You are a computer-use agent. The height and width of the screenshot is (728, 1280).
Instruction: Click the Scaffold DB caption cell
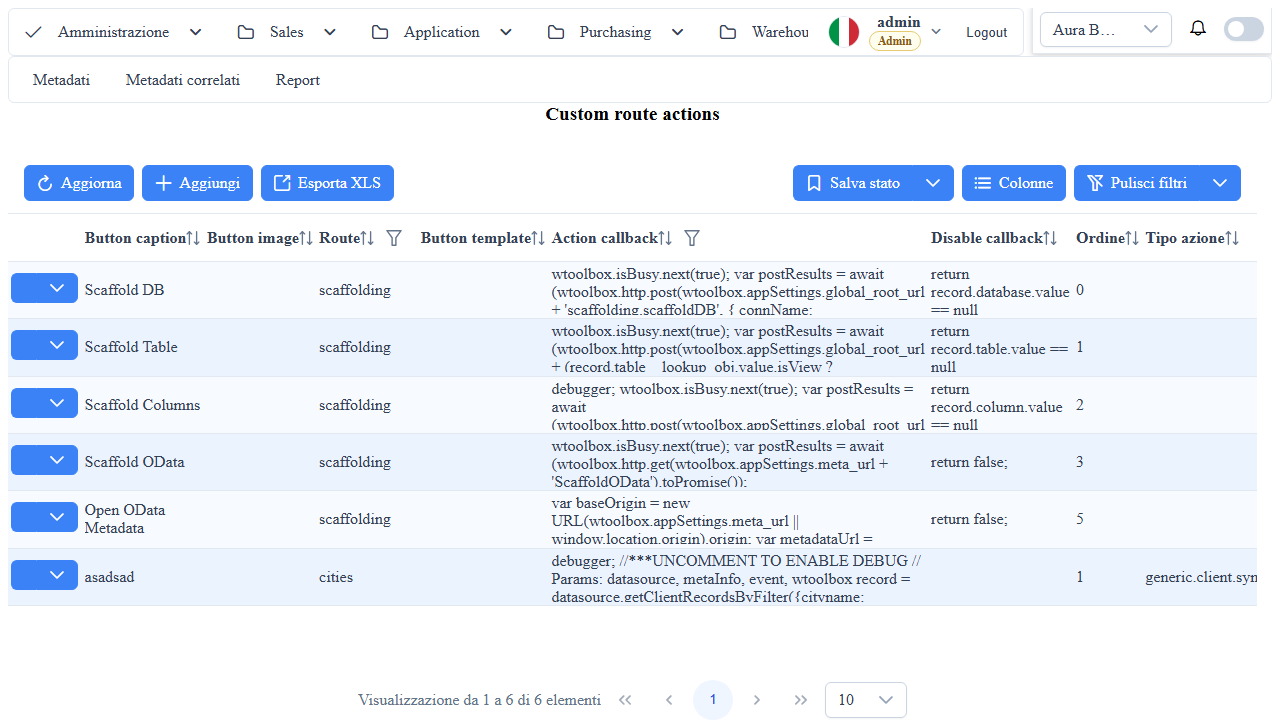(124, 290)
